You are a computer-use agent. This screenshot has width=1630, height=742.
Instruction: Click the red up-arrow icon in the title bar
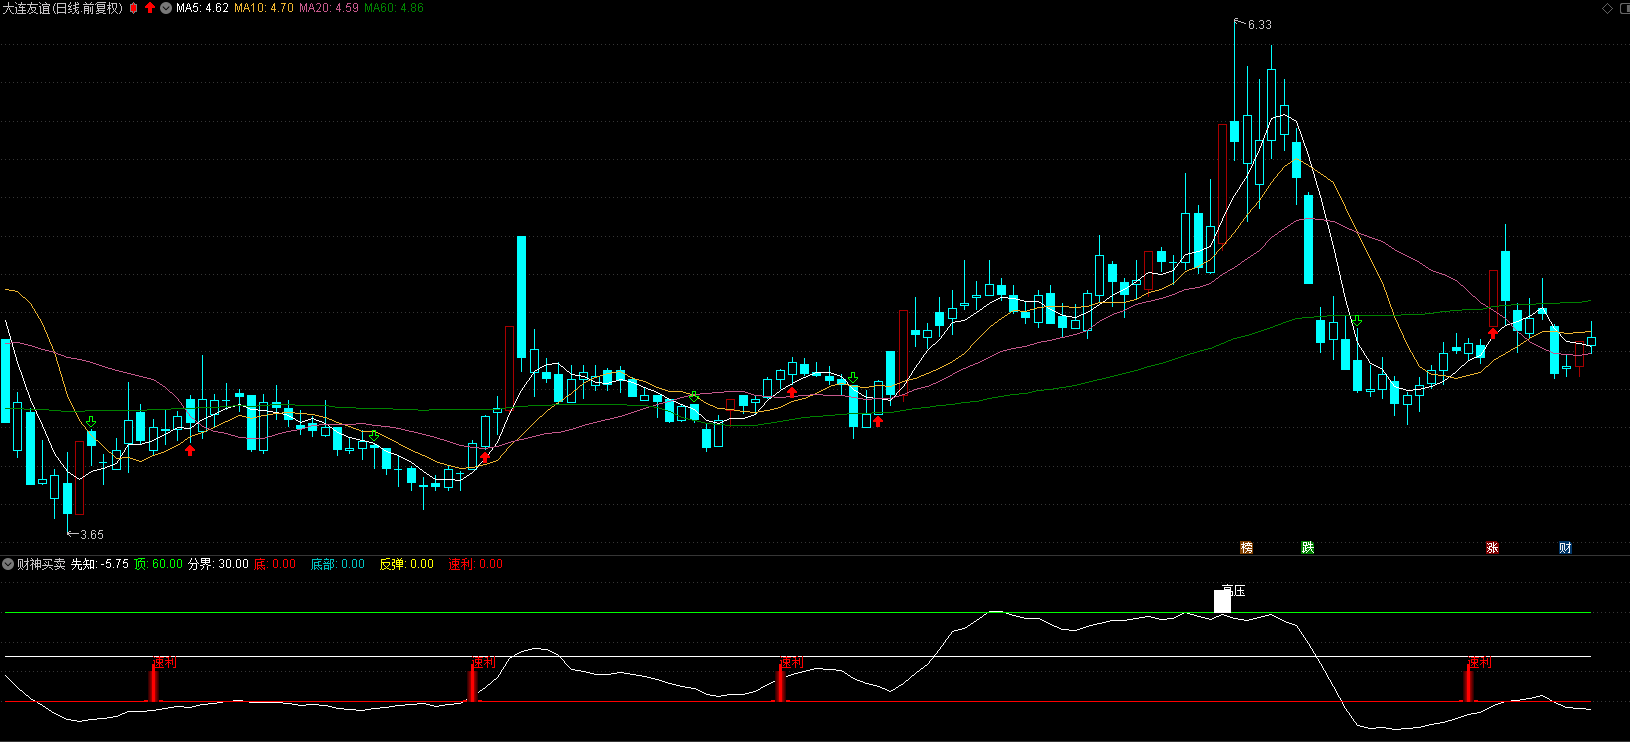[150, 8]
